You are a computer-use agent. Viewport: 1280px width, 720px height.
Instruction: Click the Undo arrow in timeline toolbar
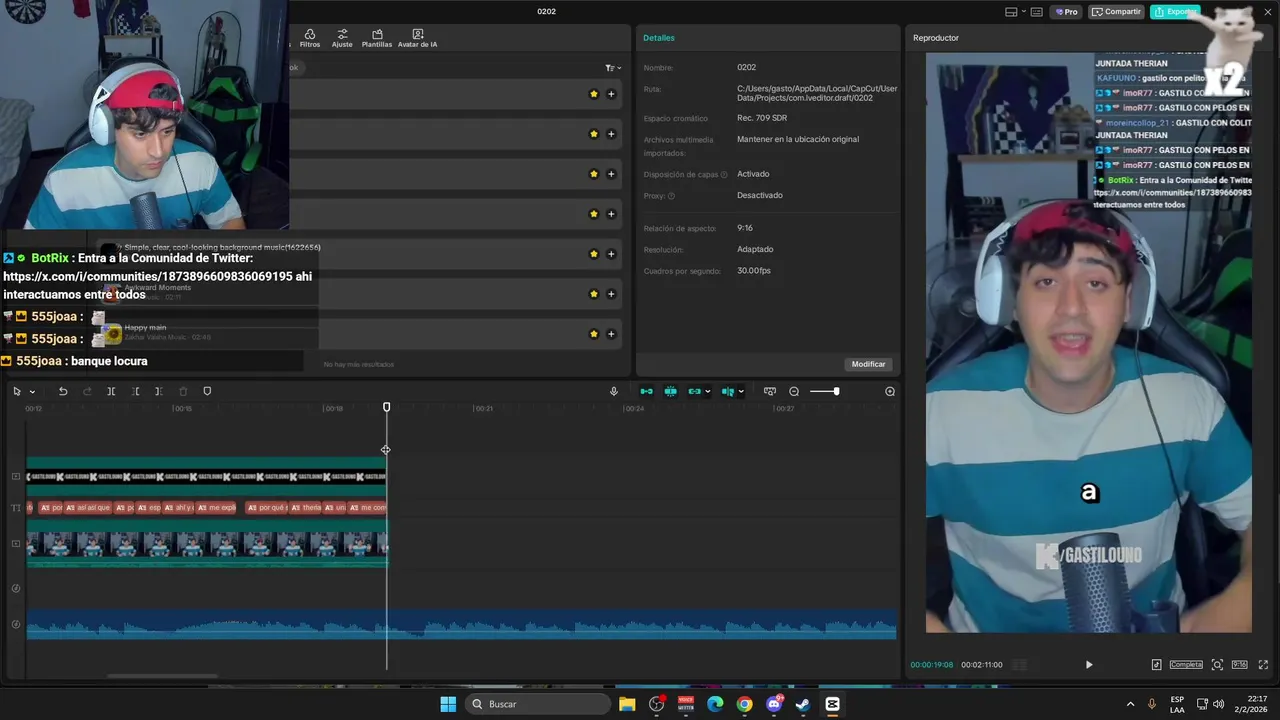click(x=63, y=391)
